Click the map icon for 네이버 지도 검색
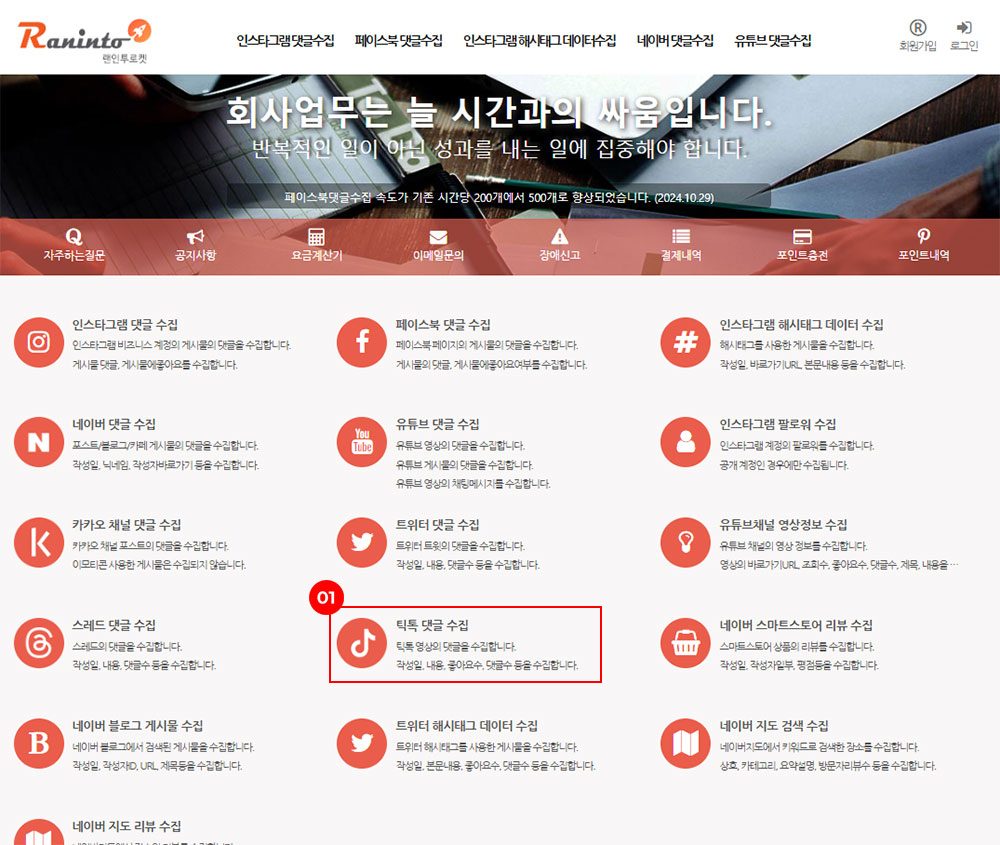 (x=686, y=744)
